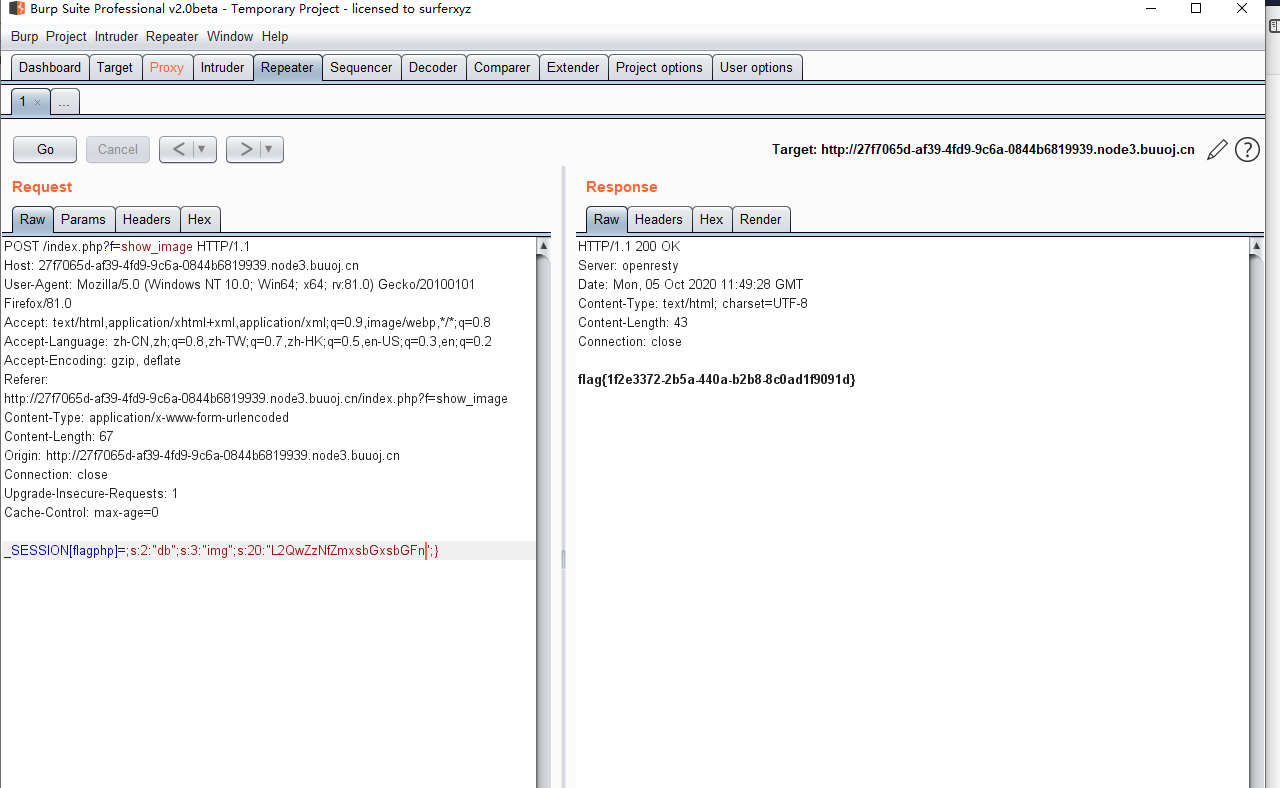The height and width of the screenshot is (788, 1280).
Task: Click the POST /index.php?f=show_image request line
Action: pyautogui.click(x=127, y=246)
